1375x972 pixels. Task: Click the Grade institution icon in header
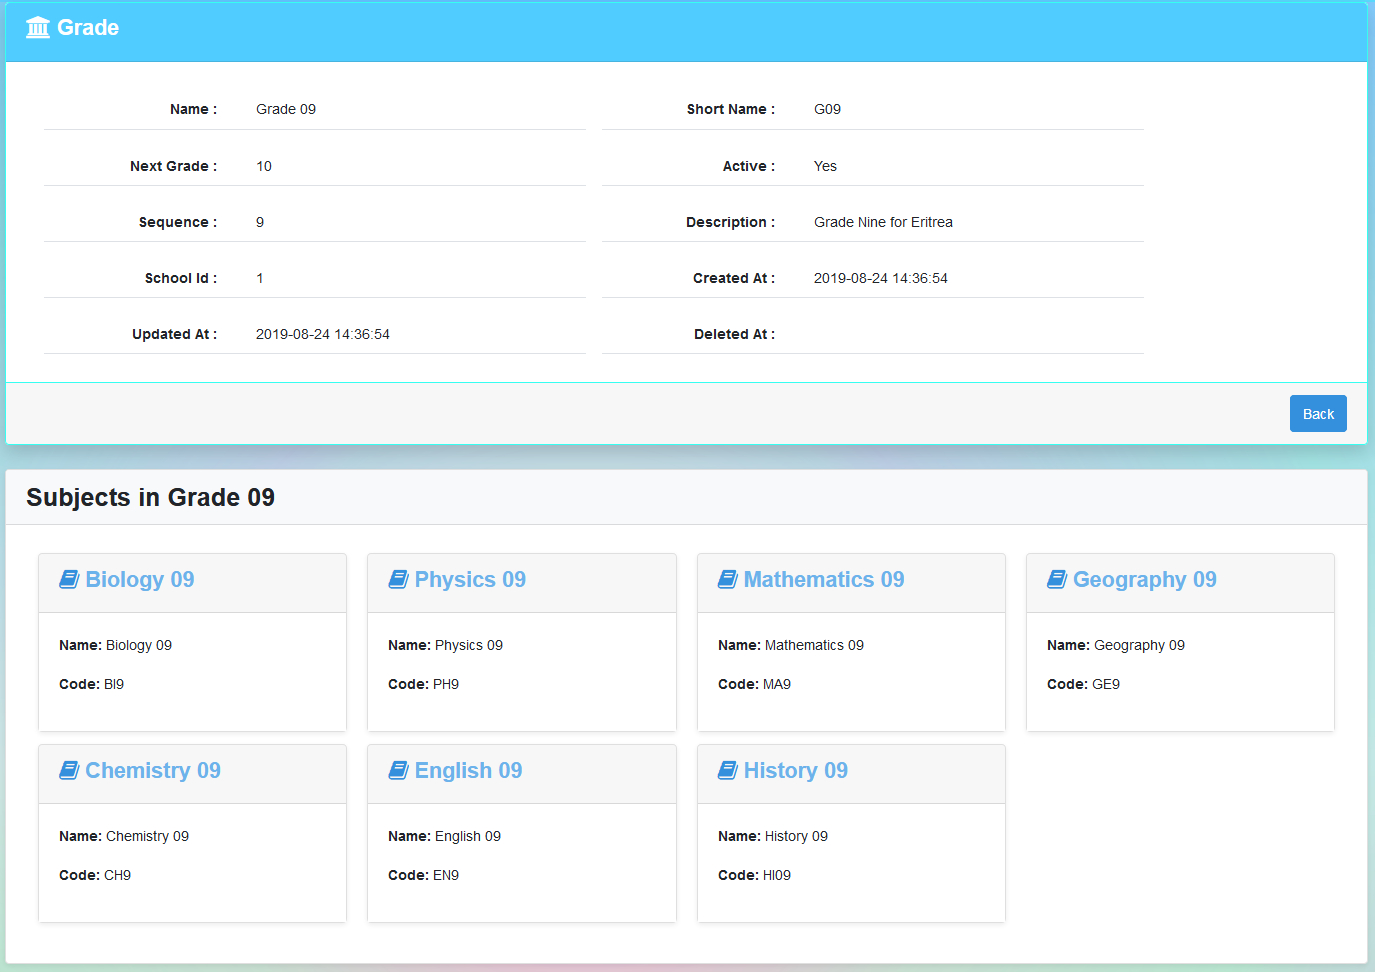[x=38, y=27]
